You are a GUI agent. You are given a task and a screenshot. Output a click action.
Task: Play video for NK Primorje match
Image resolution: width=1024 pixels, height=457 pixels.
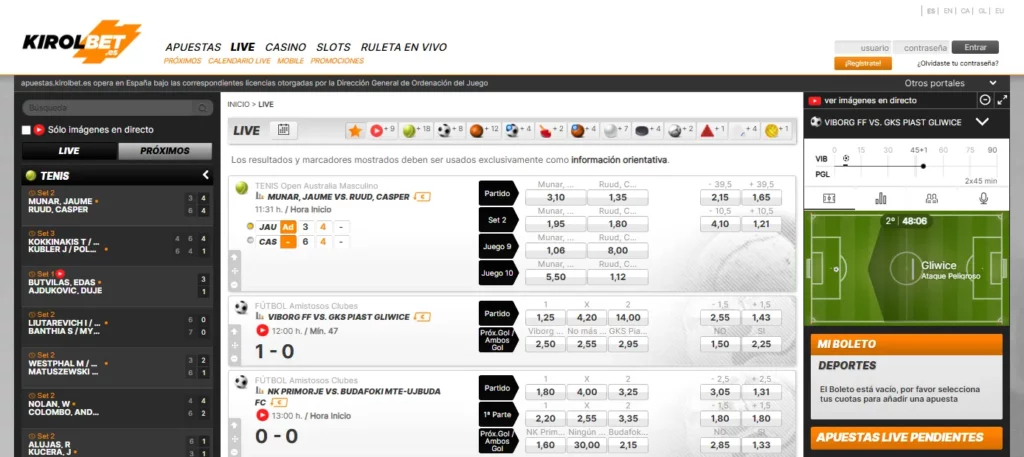pos(262,415)
